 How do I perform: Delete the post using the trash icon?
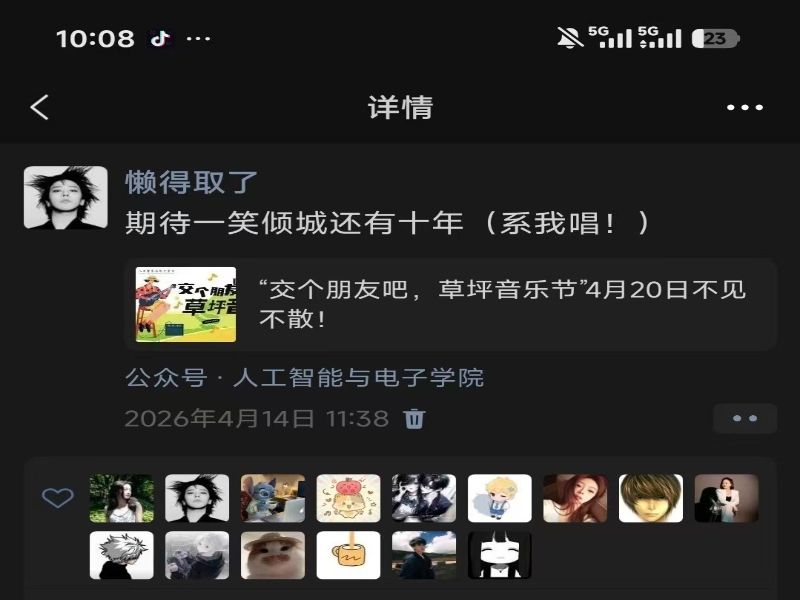414,419
